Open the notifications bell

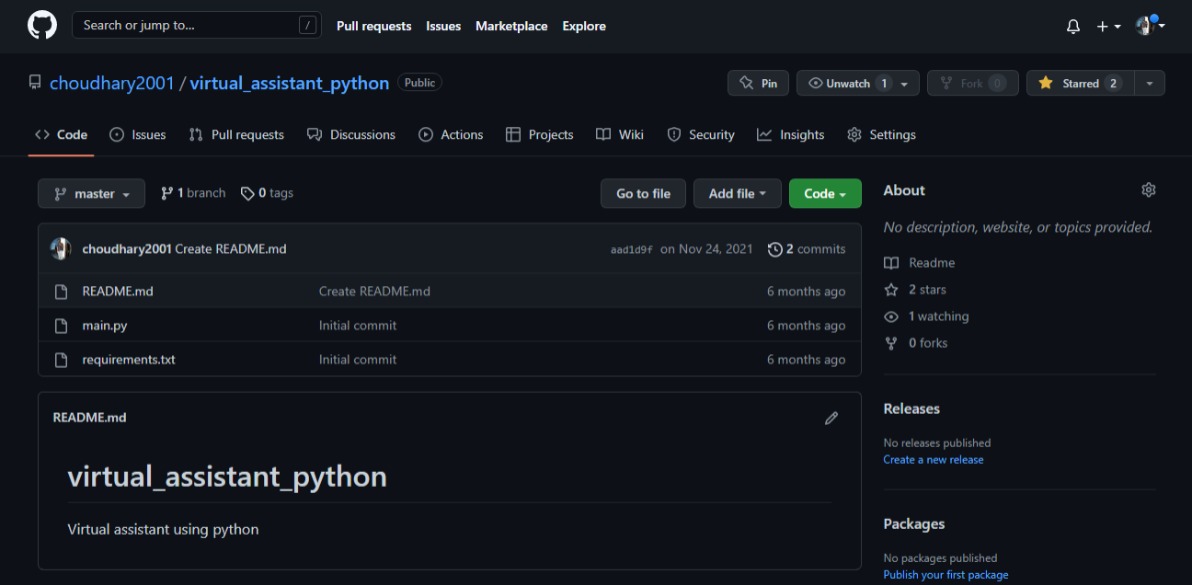tap(1073, 27)
